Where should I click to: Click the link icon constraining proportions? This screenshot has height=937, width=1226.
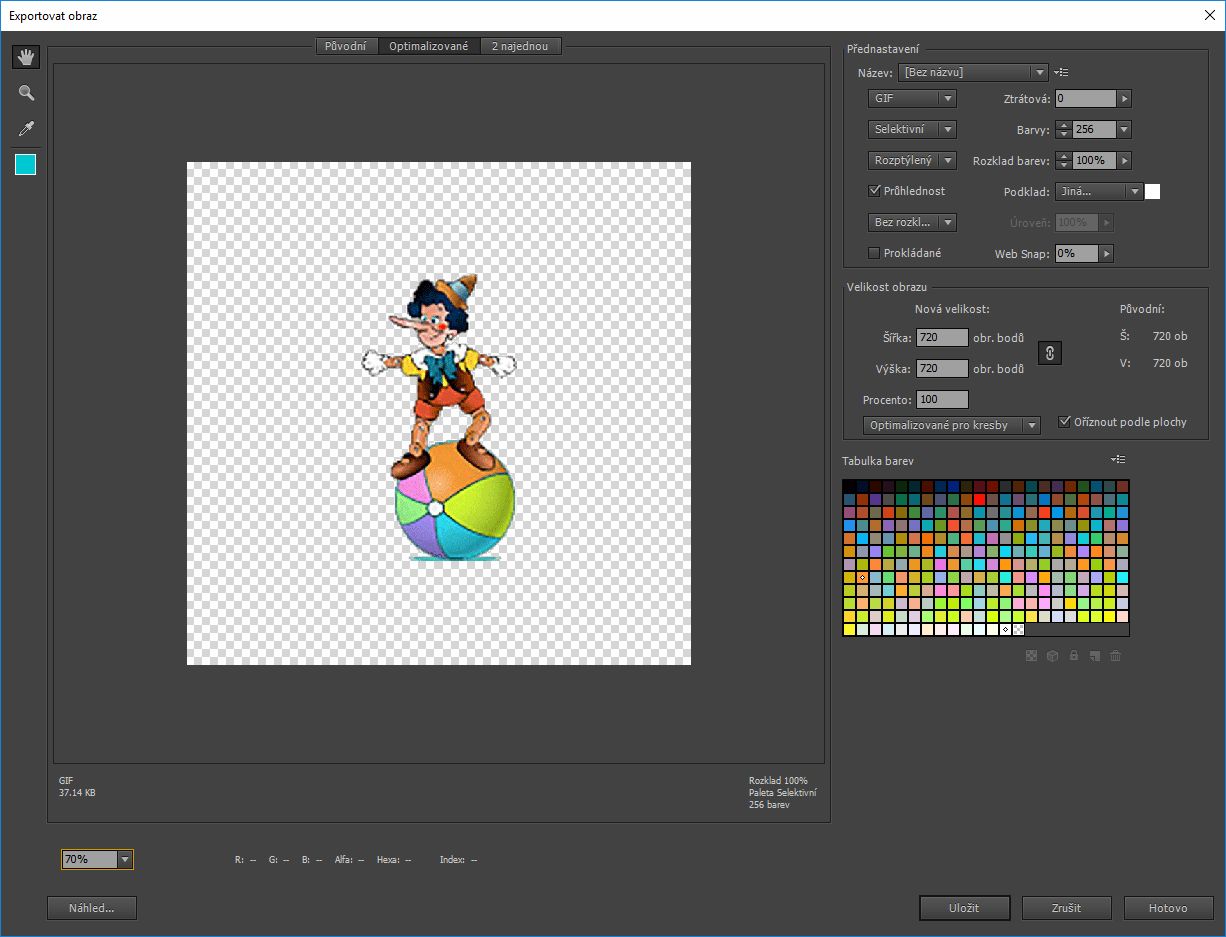click(1049, 353)
